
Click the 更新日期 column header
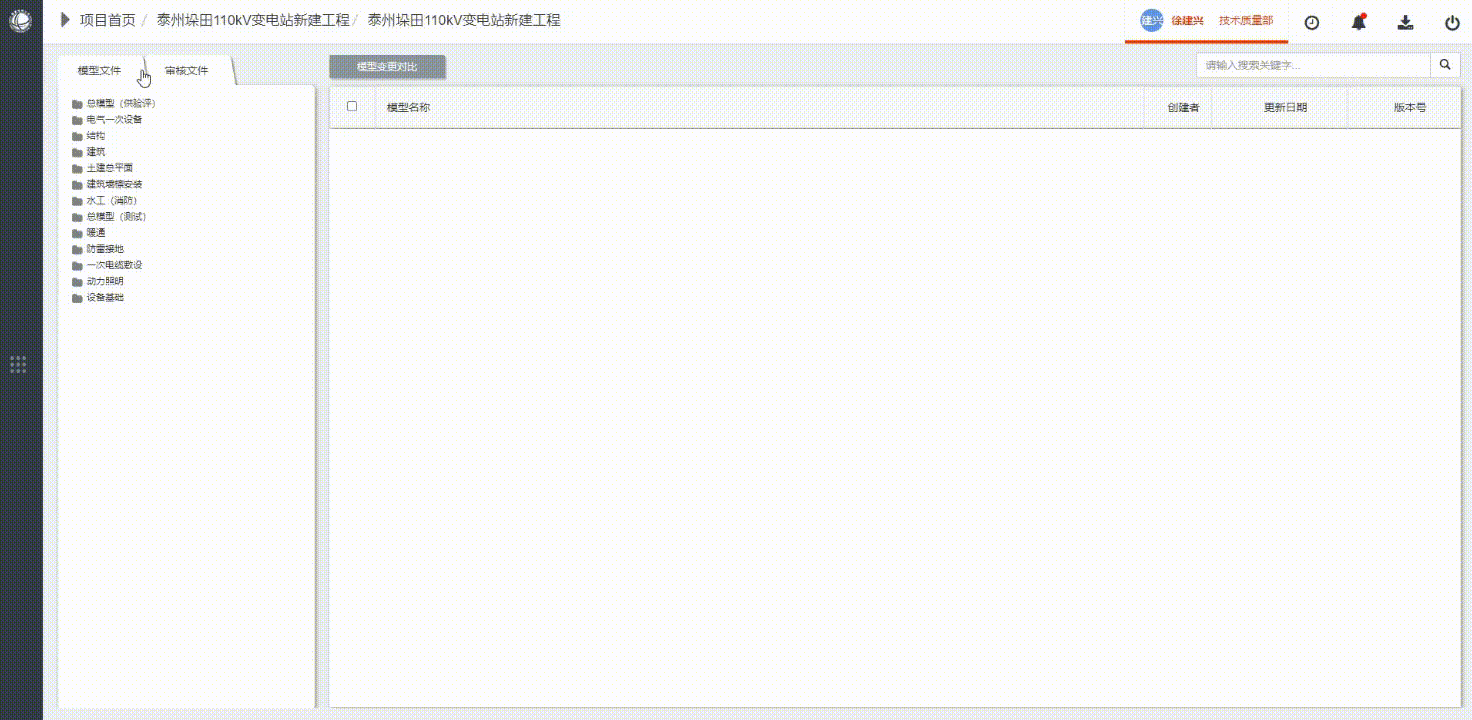(1285, 107)
